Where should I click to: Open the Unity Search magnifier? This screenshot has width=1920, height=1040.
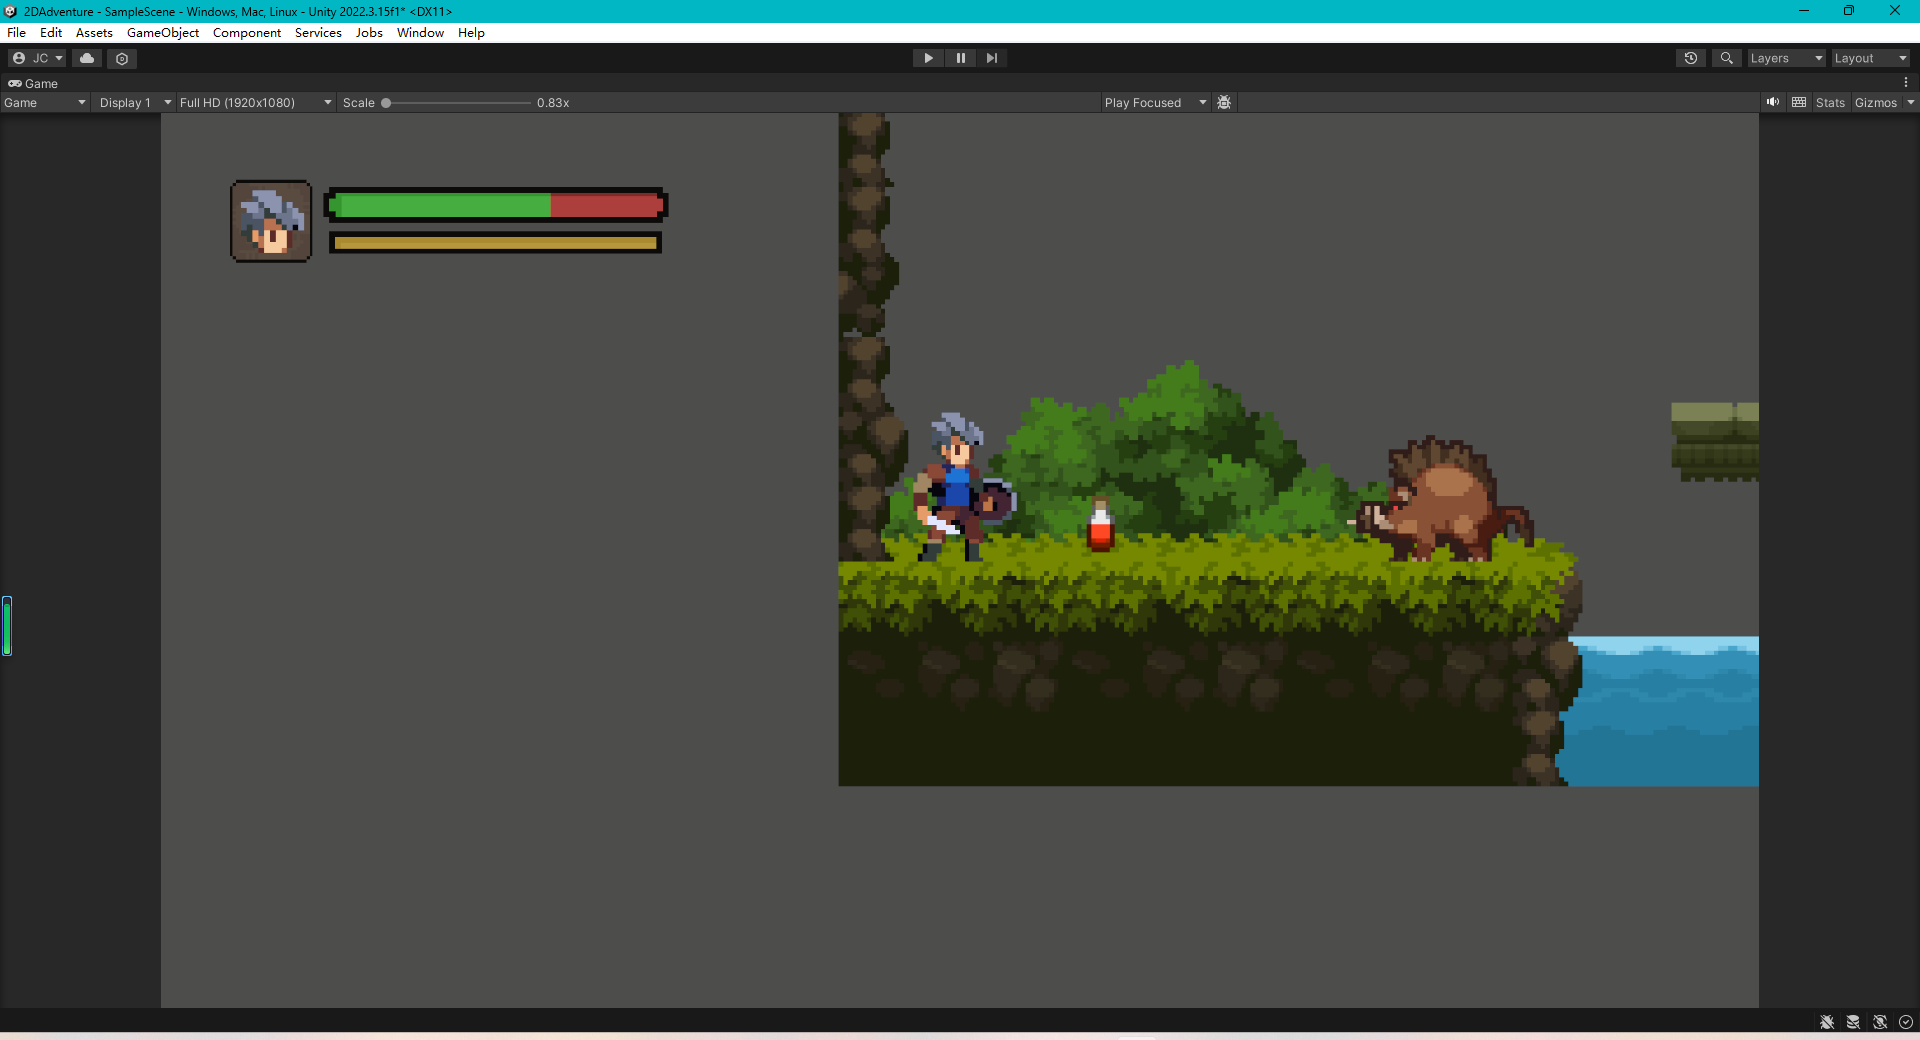[1726, 58]
